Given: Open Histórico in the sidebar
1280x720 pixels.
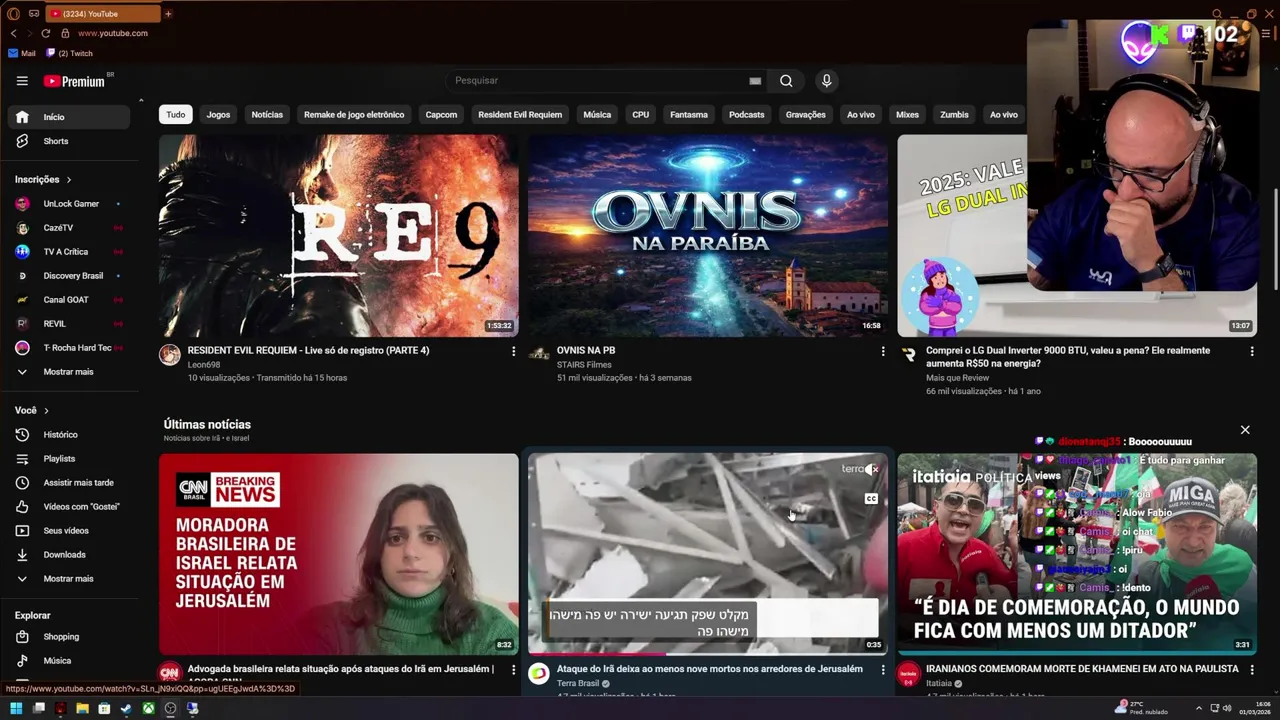Looking at the screenshot, I should pos(69,435).
